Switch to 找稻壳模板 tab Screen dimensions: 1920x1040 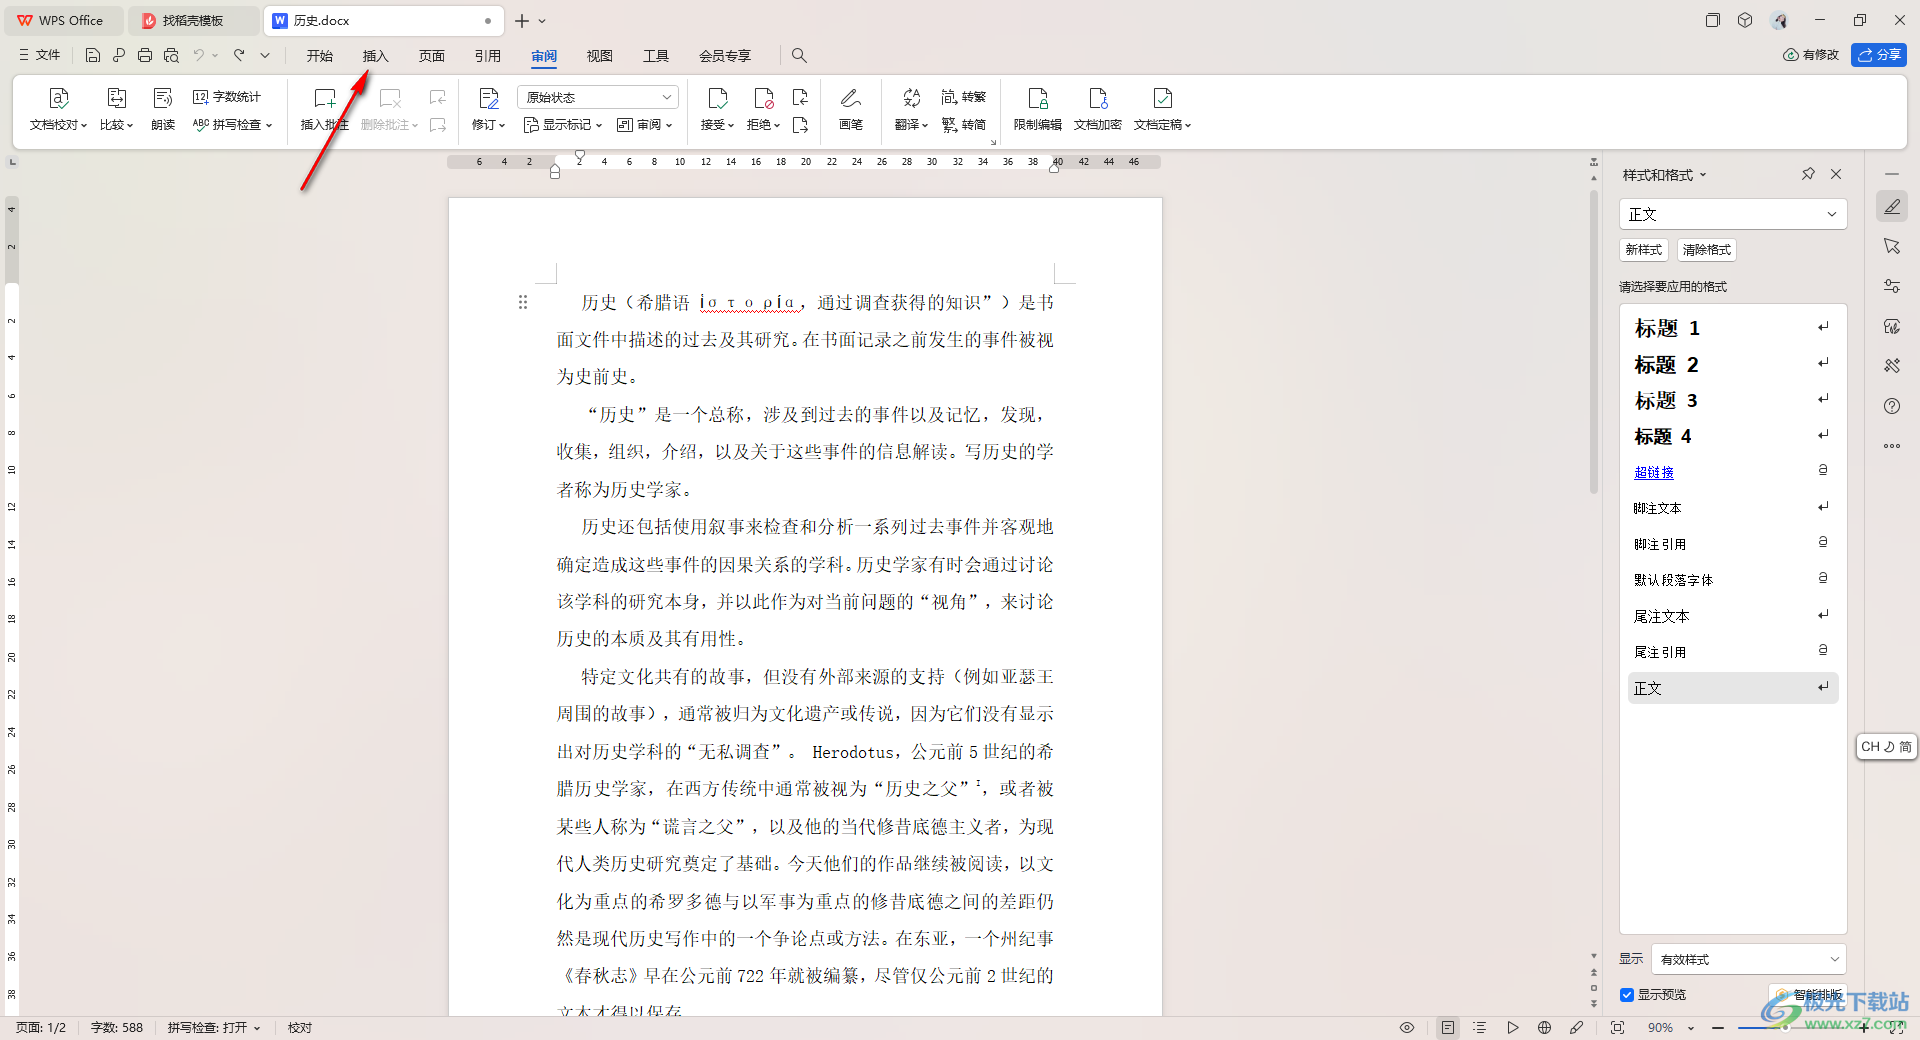pyautogui.click(x=193, y=20)
